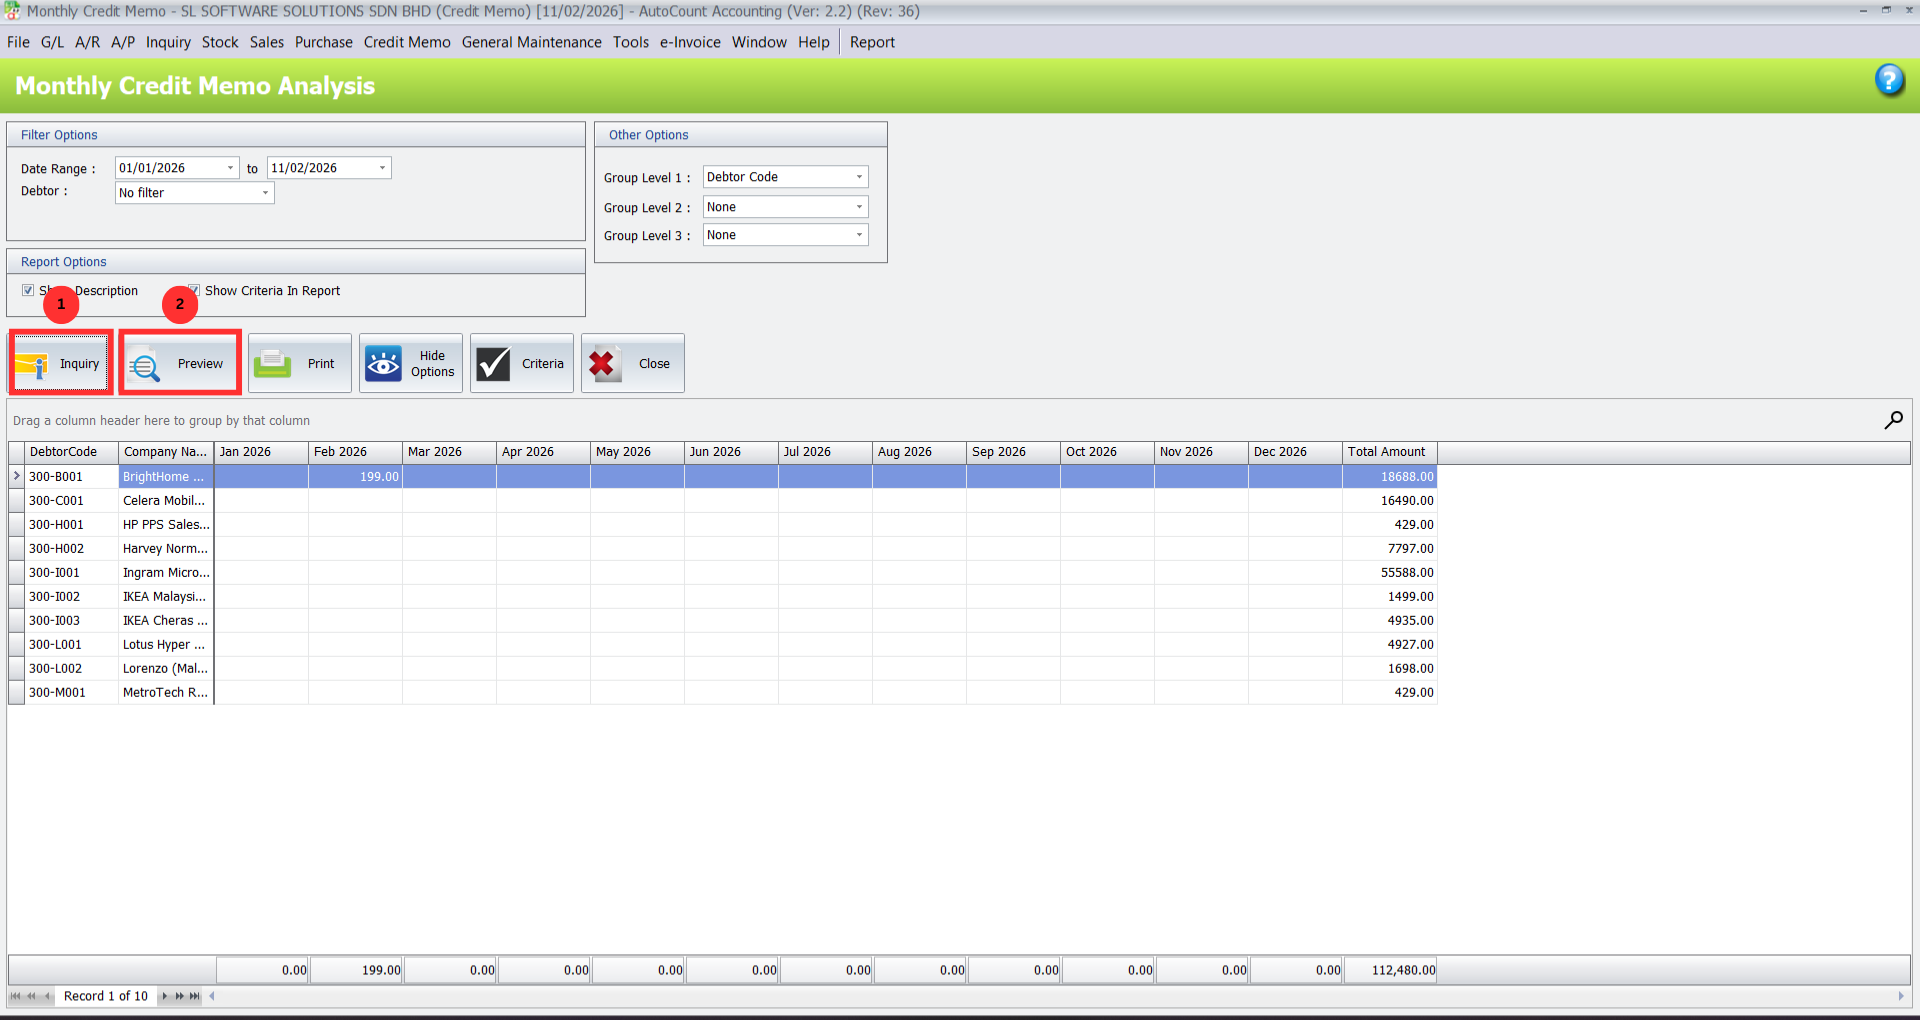Toggle the Show Description checkbox

click(x=28, y=290)
